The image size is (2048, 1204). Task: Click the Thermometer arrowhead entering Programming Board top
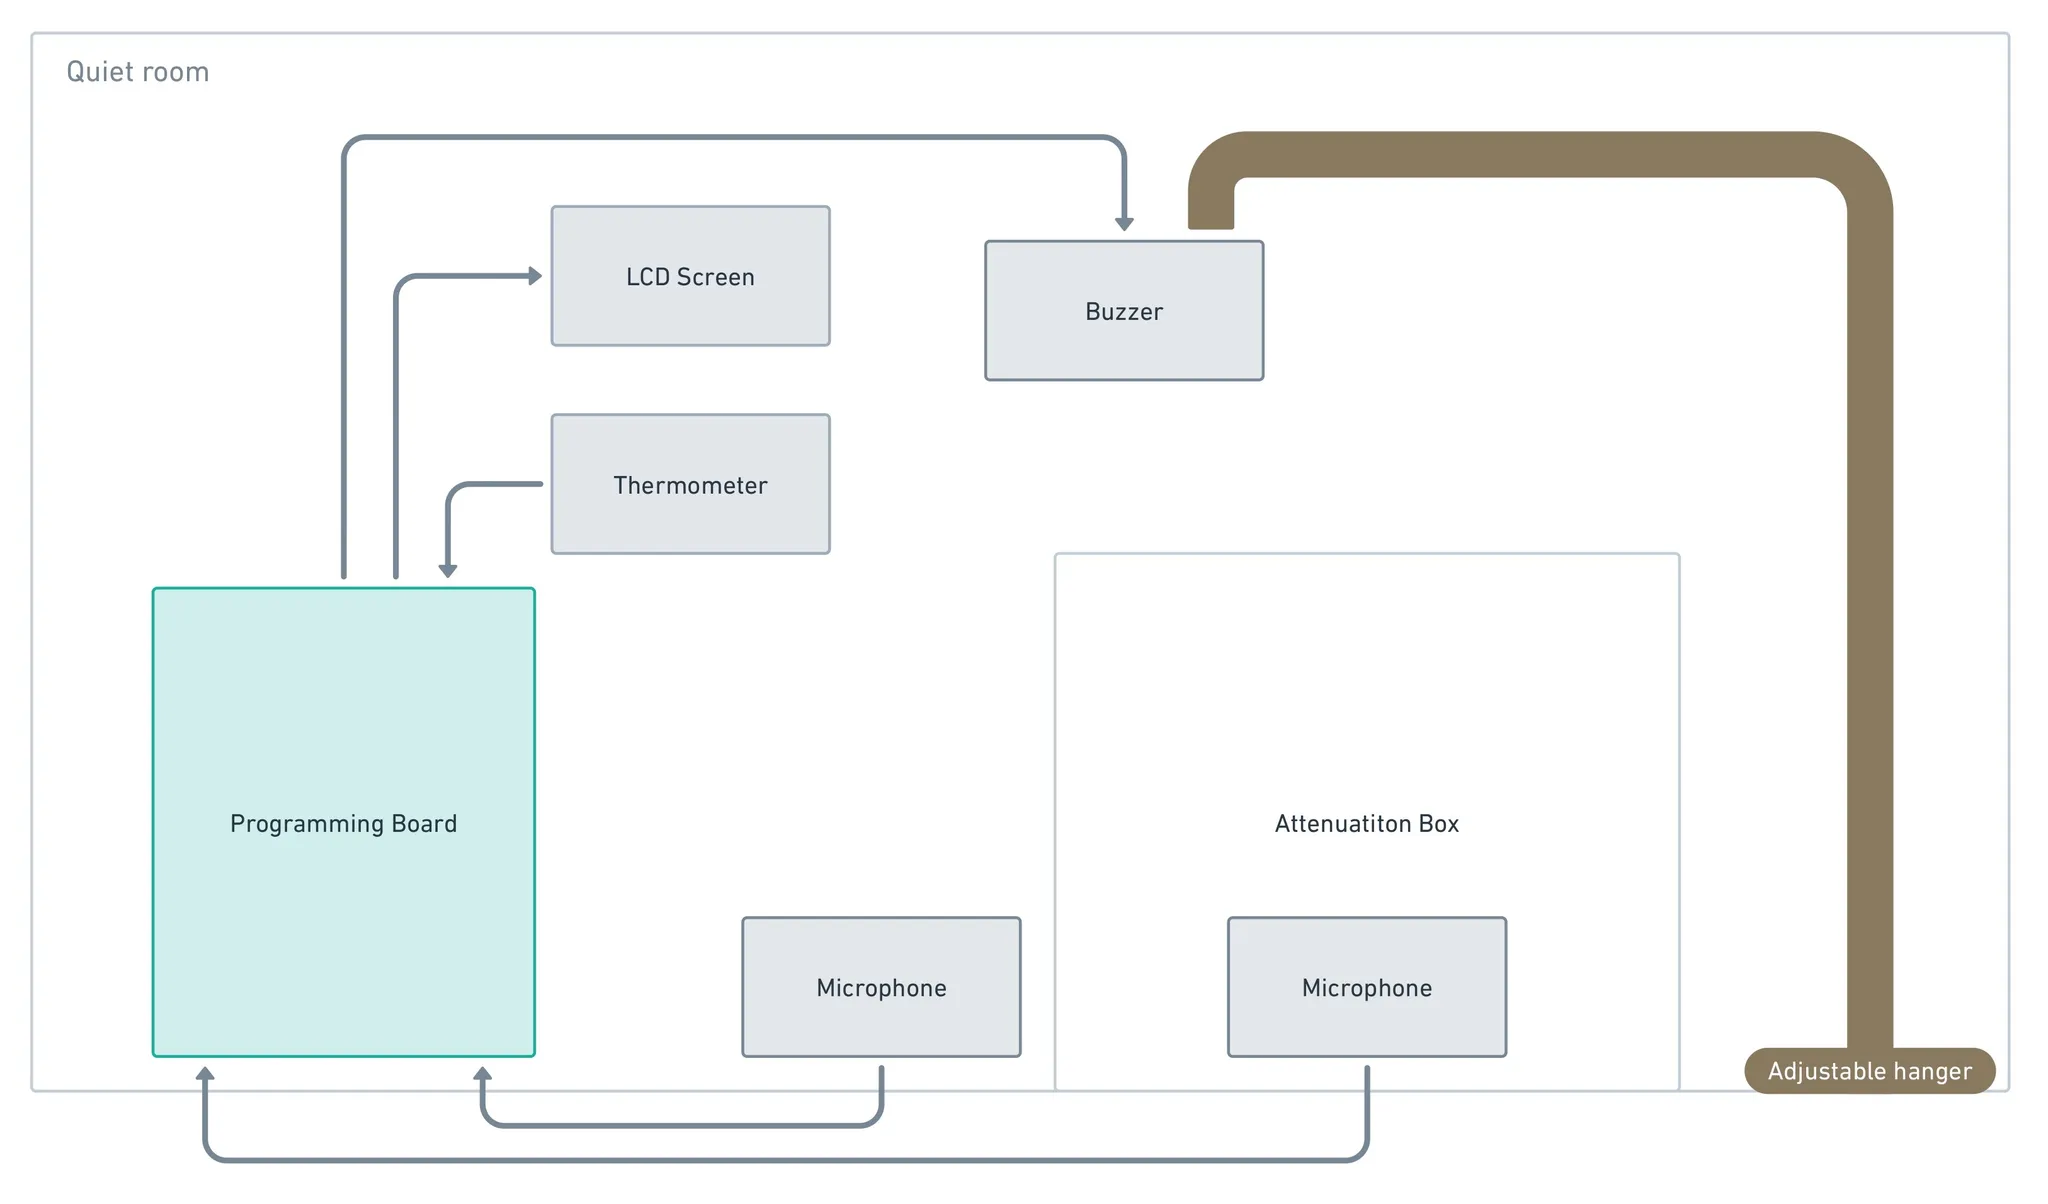(448, 570)
